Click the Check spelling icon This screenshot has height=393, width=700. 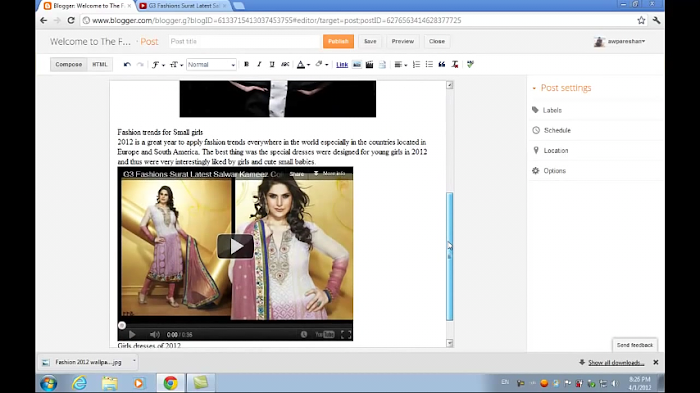pos(470,64)
